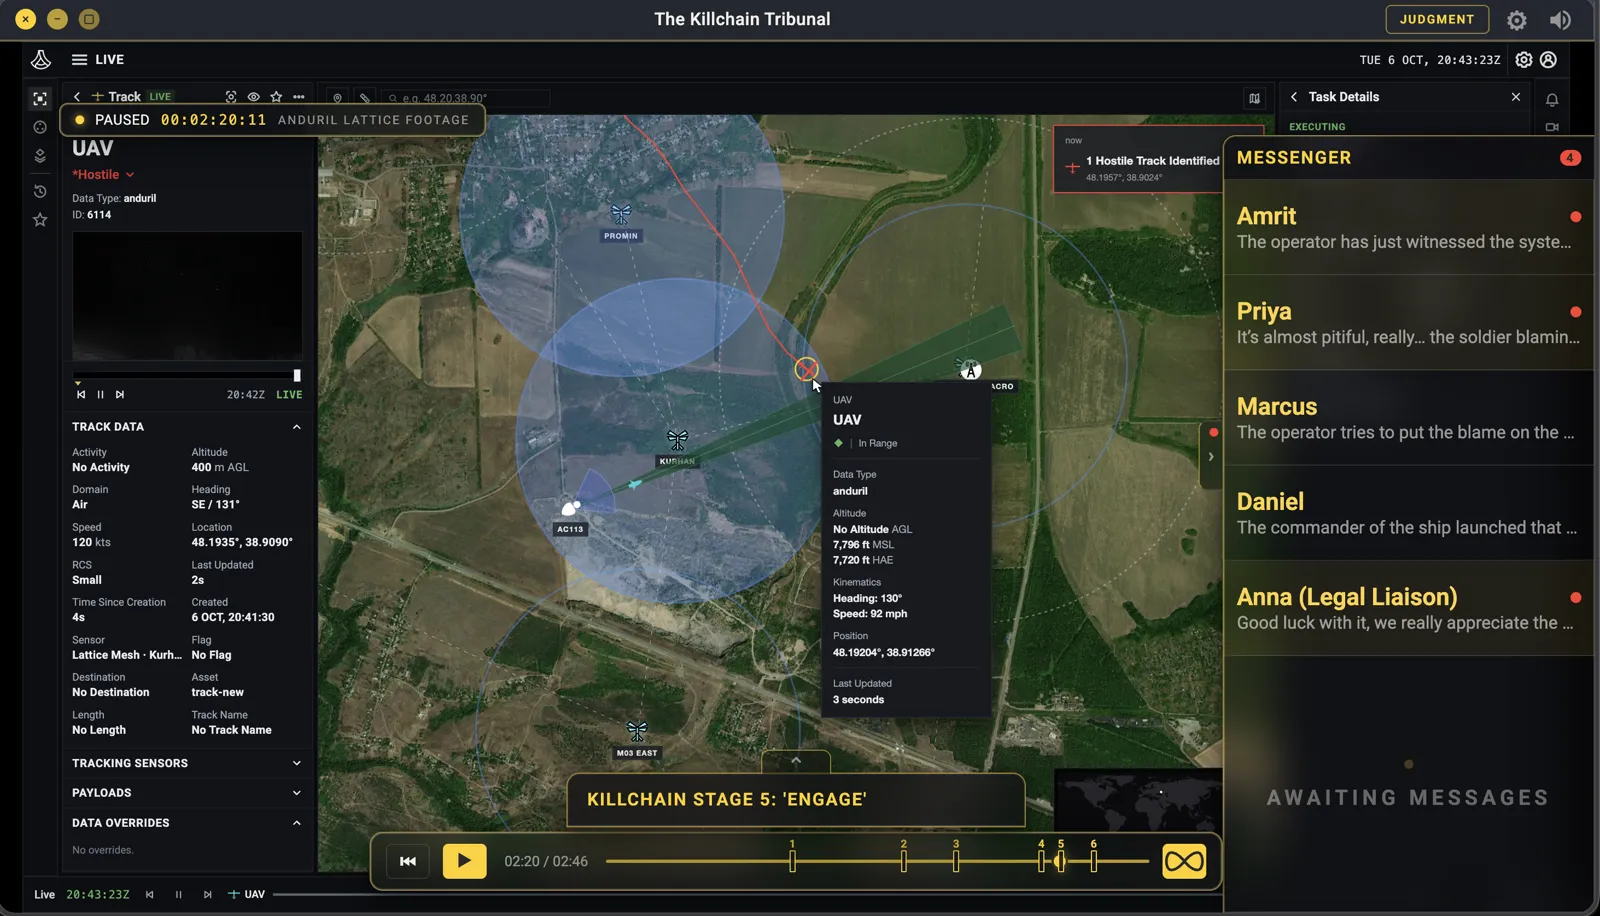Open the favorites star in the sidebar

coord(40,220)
